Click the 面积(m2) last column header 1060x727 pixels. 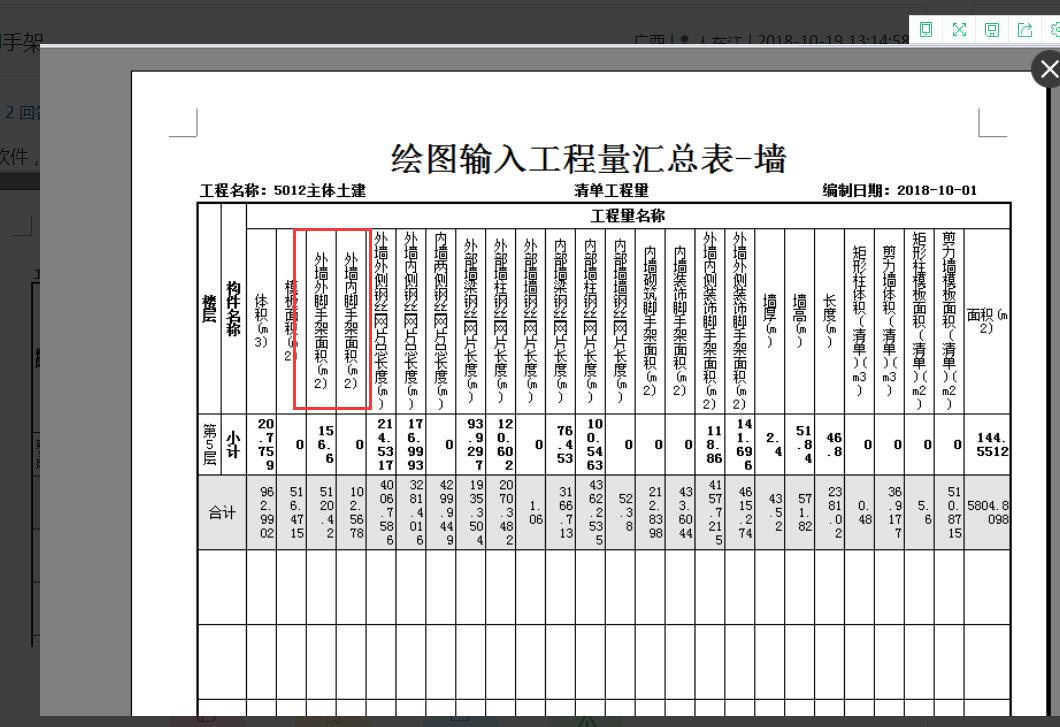(987, 321)
